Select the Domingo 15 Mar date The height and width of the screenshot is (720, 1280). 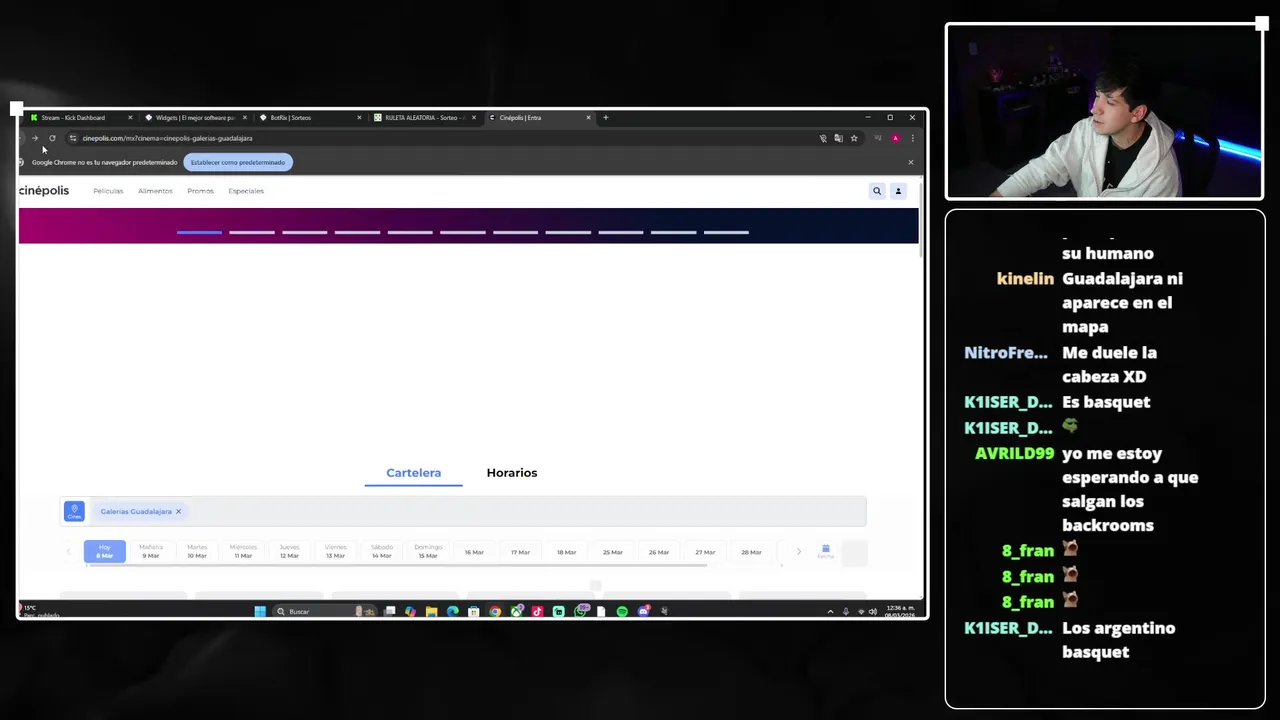point(428,551)
